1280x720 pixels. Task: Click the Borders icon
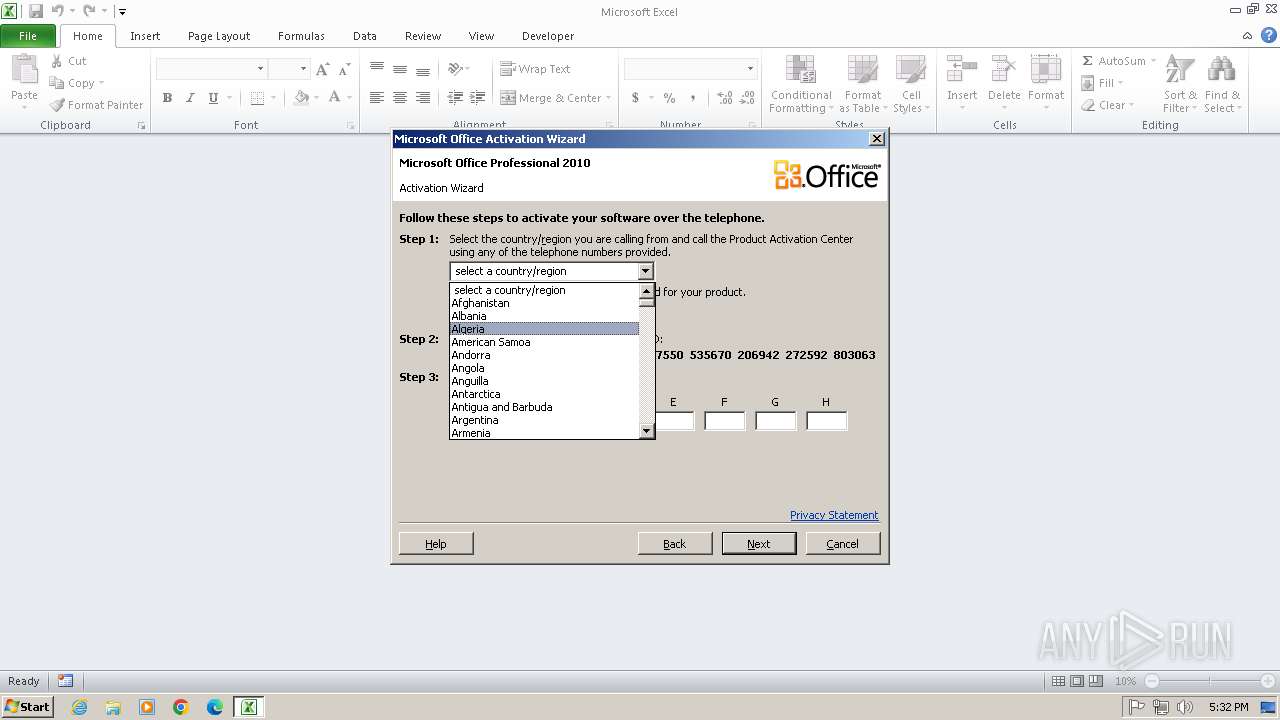pos(257,98)
